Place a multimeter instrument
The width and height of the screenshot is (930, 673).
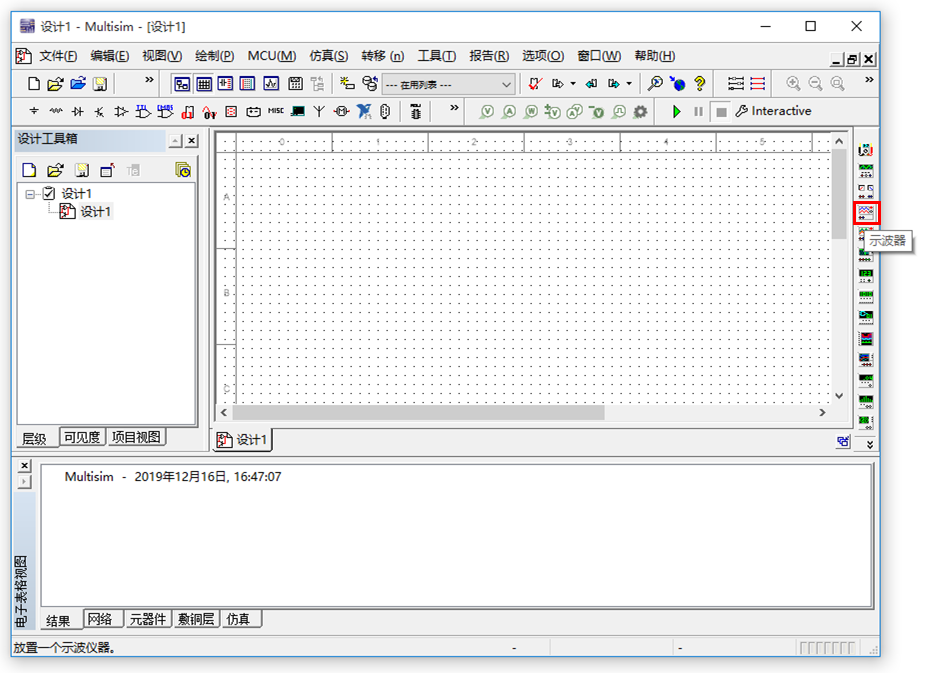point(866,149)
